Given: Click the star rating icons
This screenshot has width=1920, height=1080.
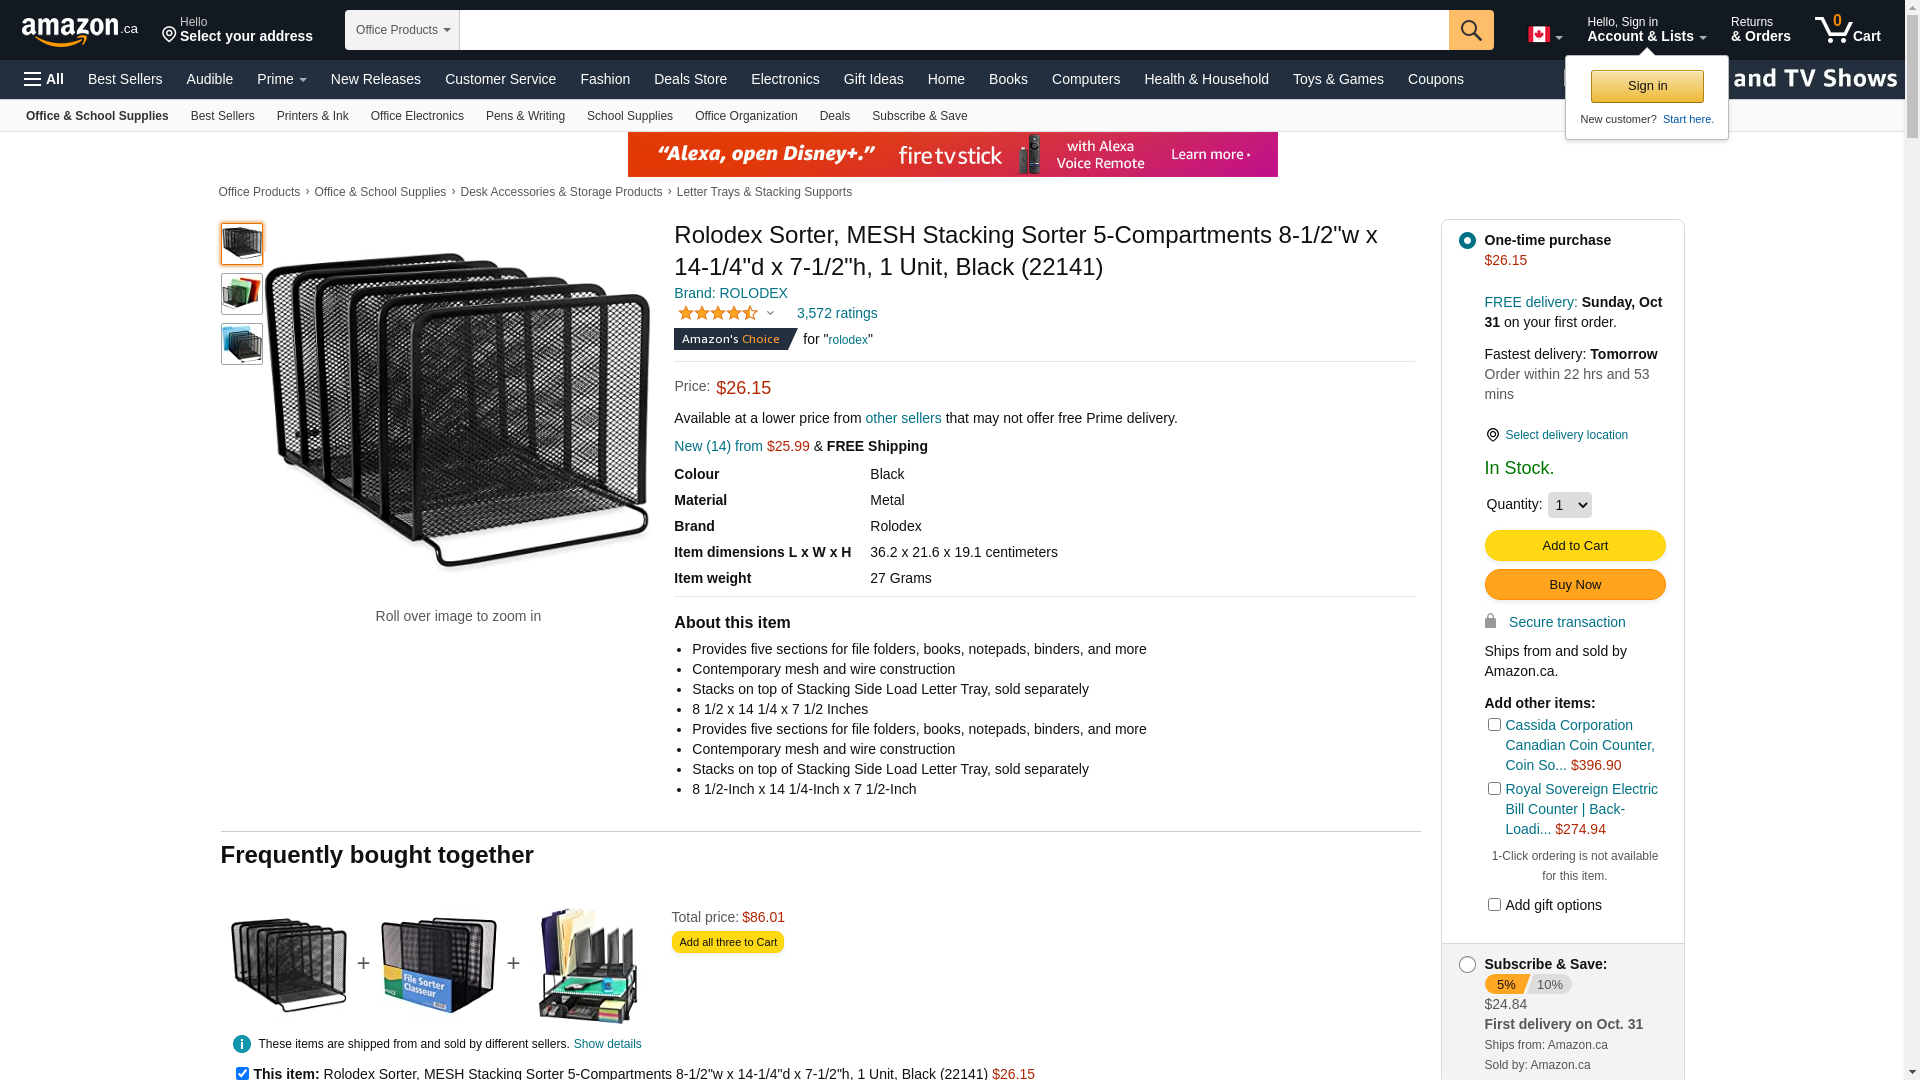Looking at the screenshot, I should tap(718, 313).
